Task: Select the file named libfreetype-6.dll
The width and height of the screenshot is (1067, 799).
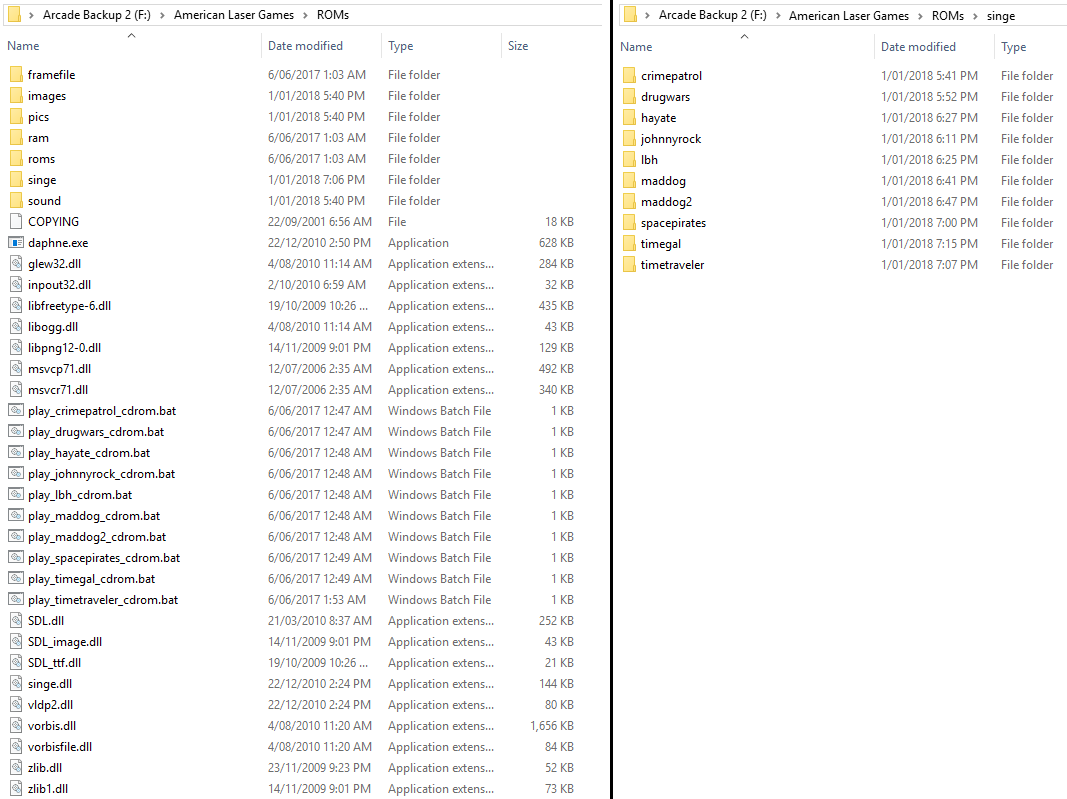Action: (69, 306)
